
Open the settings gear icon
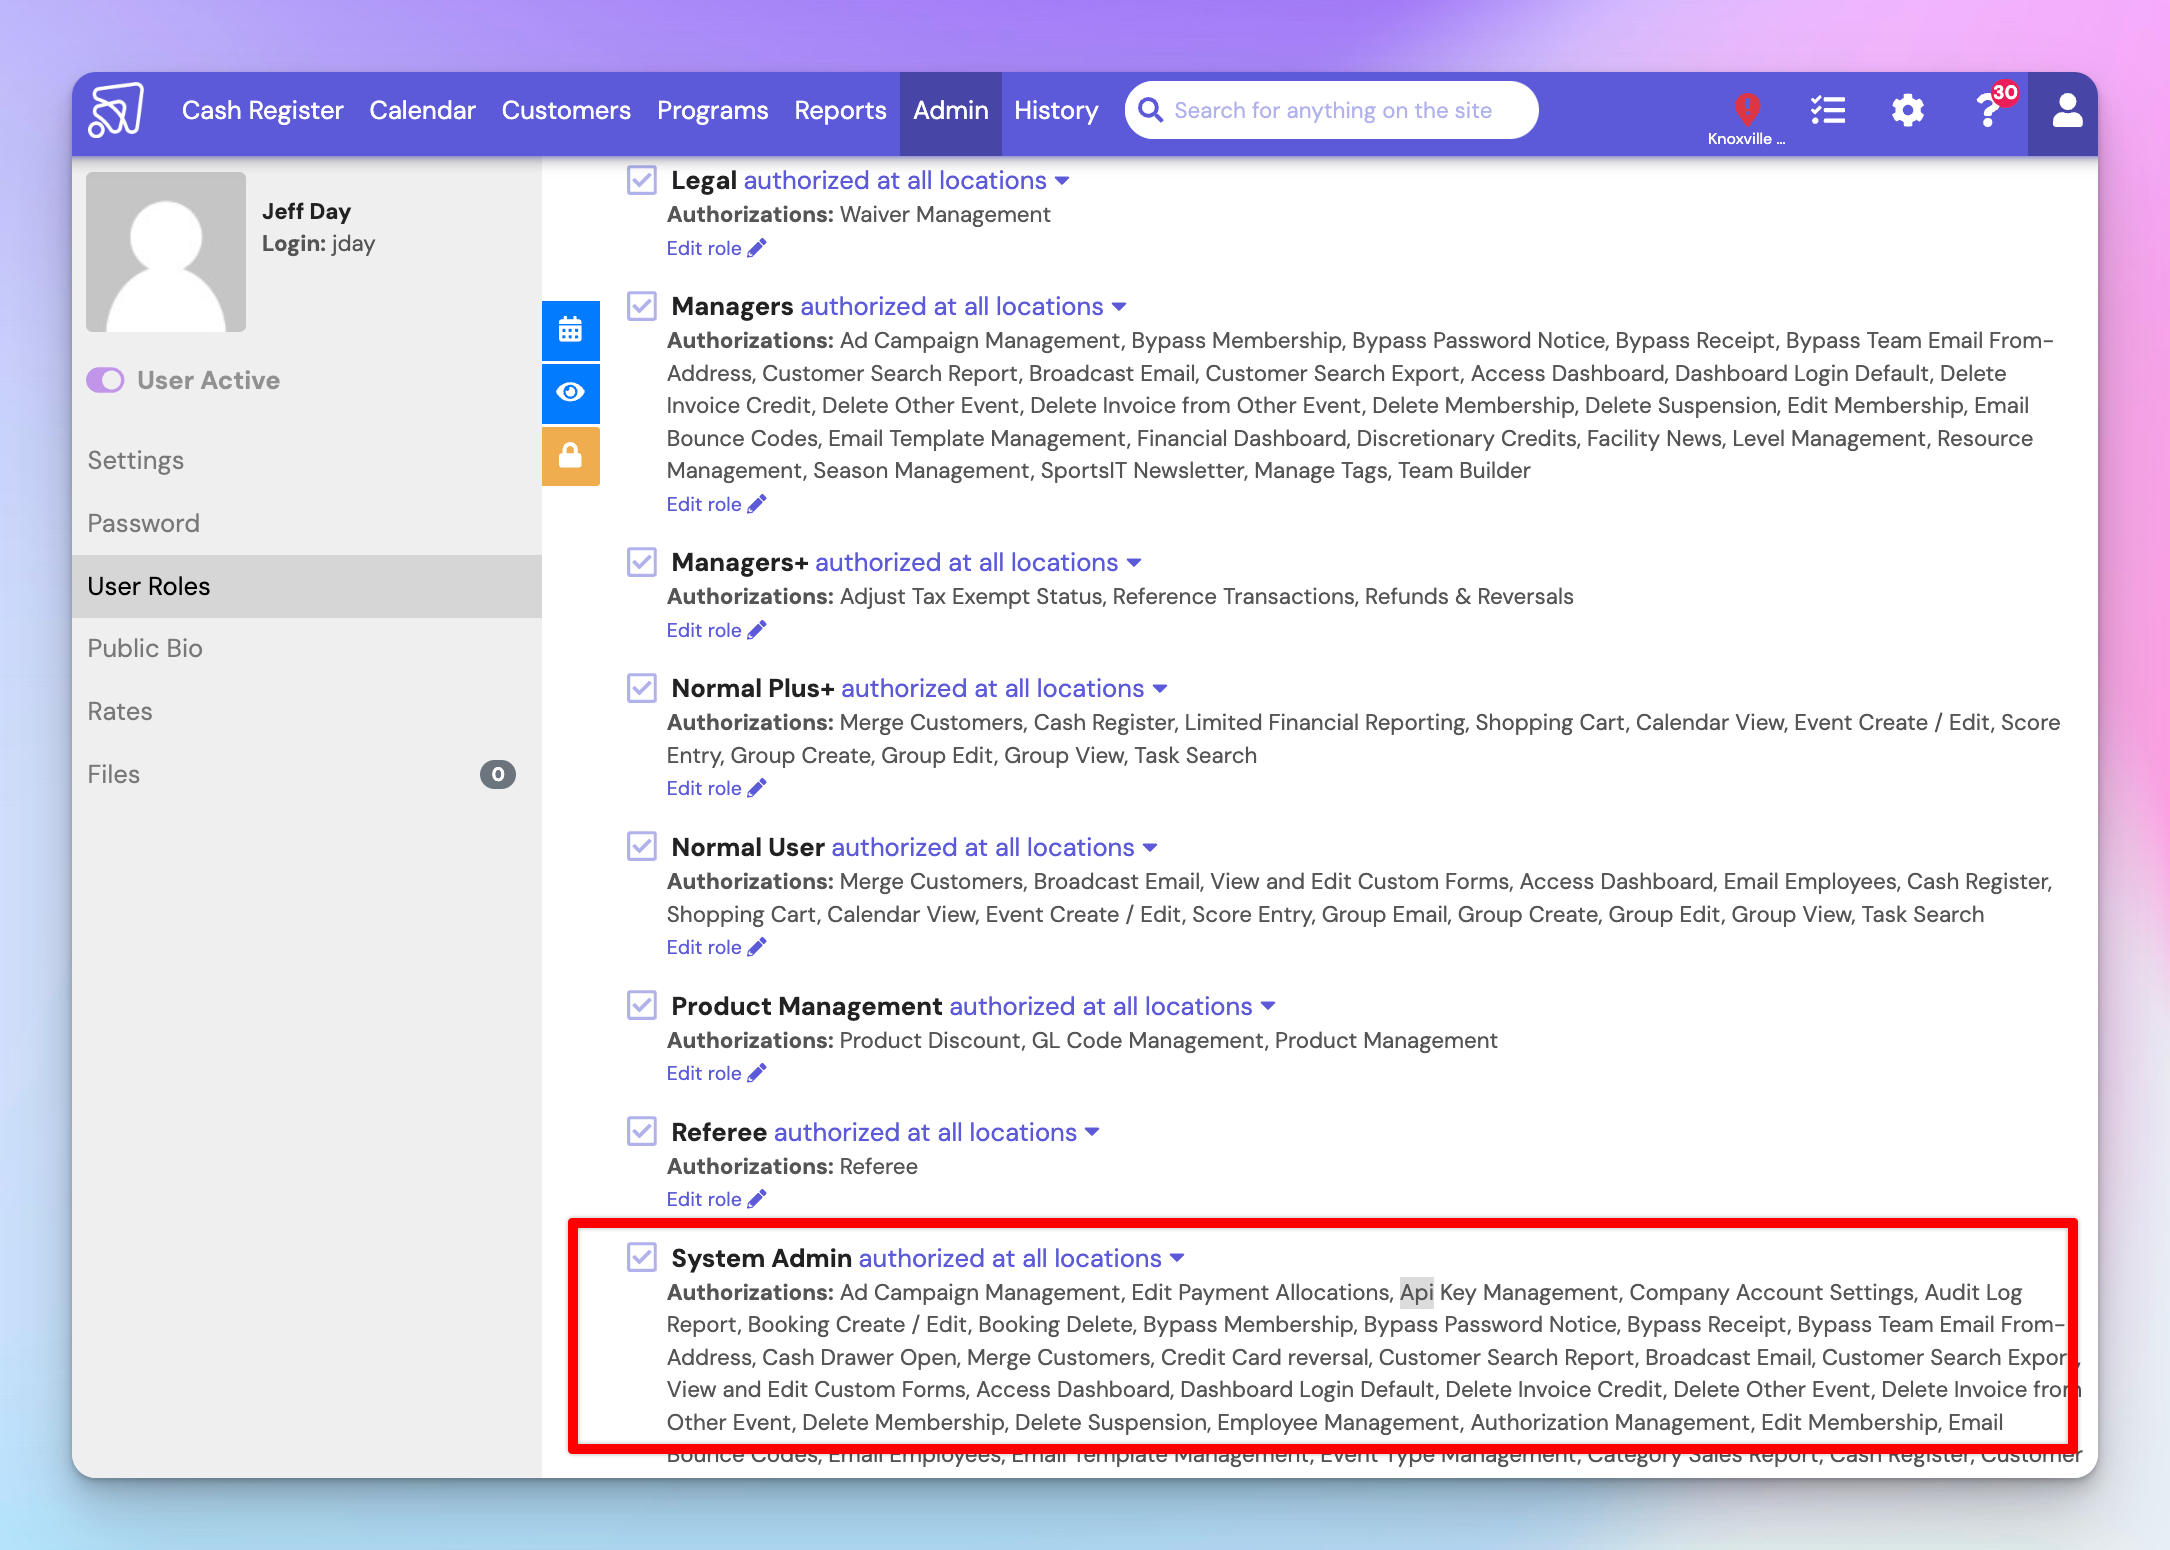[1908, 110]
